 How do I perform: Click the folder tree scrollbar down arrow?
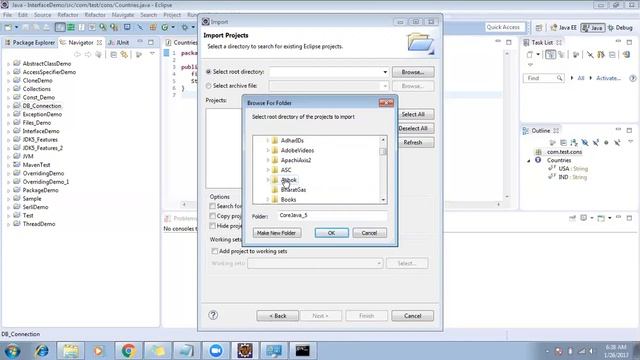coord(383,200)
